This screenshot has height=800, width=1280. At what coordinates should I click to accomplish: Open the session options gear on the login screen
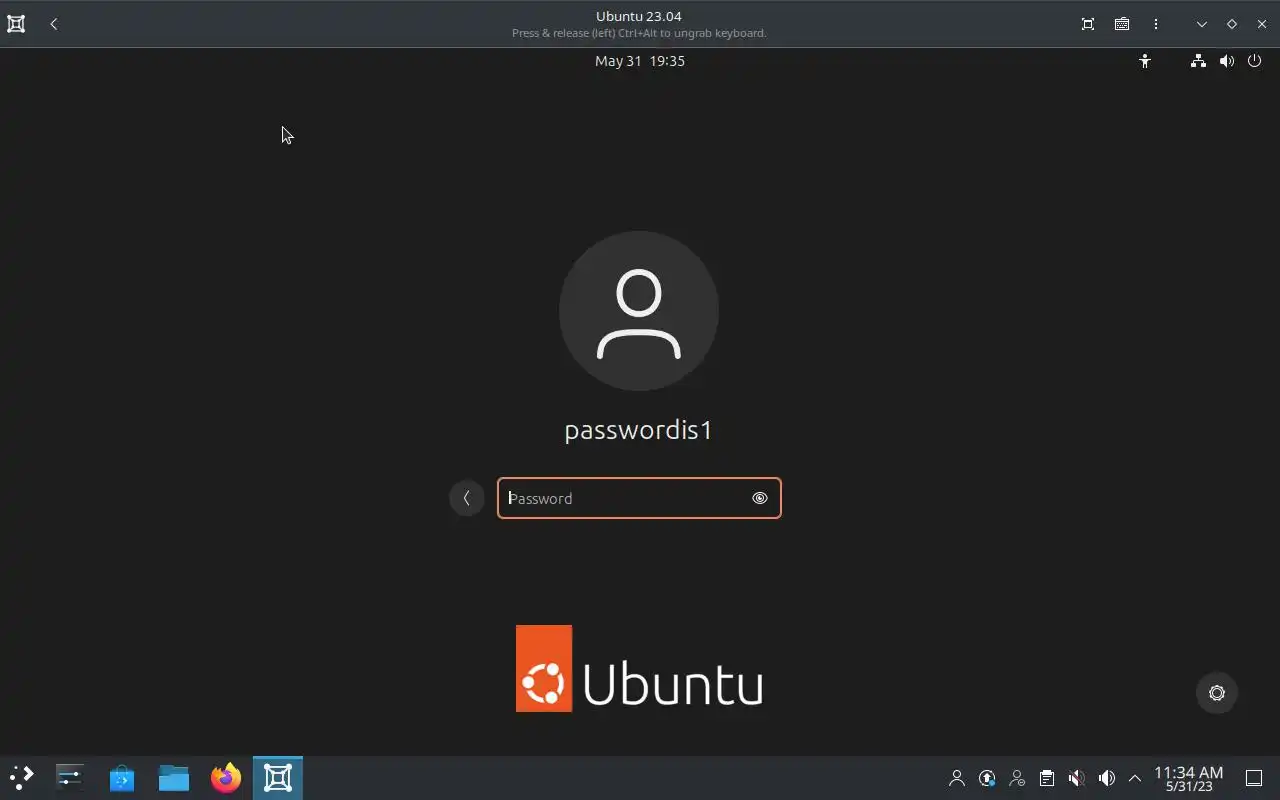1217,693
